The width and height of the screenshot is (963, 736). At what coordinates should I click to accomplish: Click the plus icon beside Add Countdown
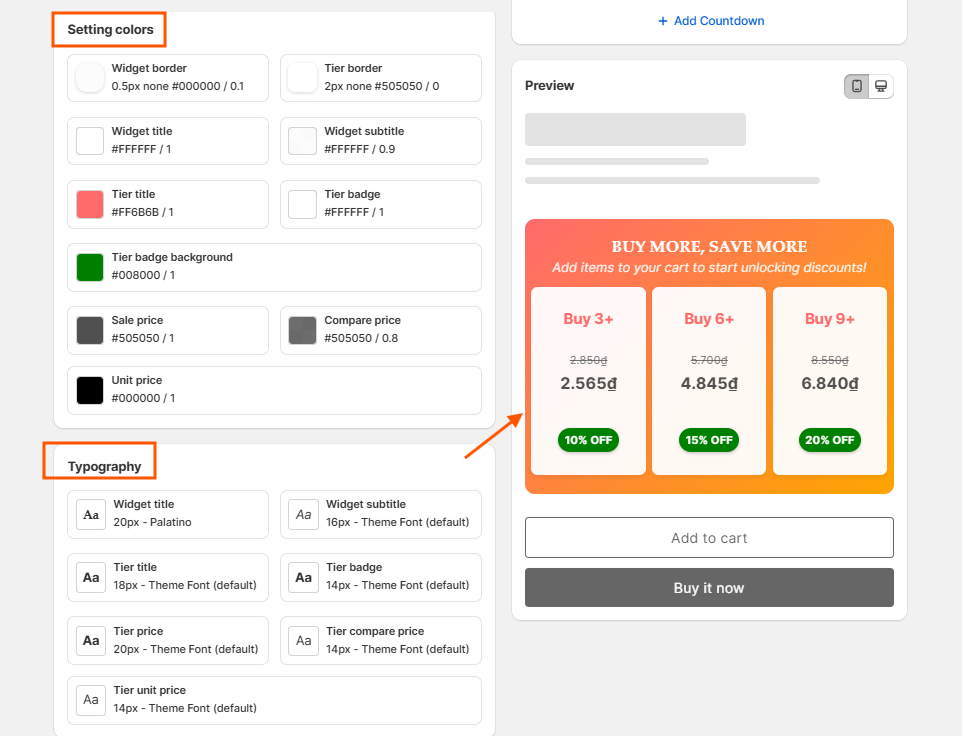pos(663,21)
